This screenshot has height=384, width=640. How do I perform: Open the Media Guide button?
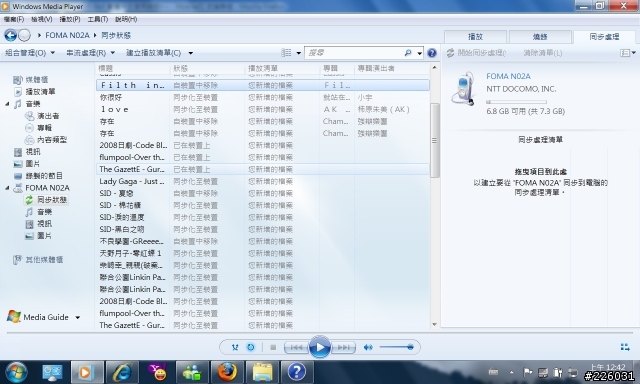click(x=38, y=317)
